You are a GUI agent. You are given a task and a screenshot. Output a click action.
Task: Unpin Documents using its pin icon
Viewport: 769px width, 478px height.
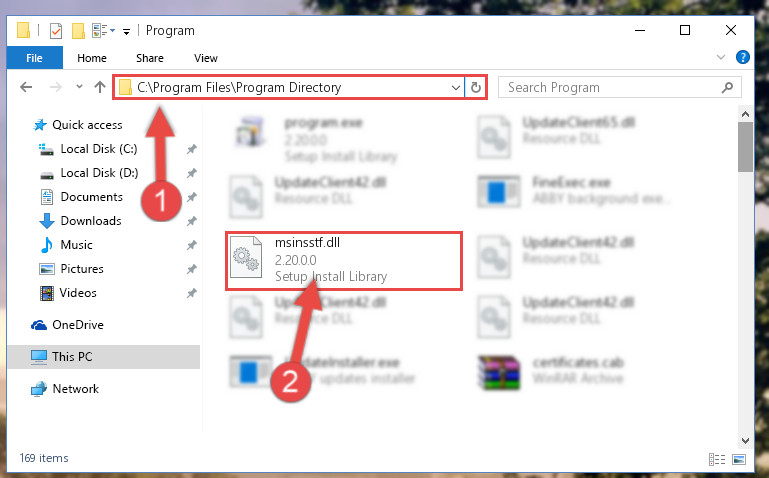pyautogui.click(x=191, y=197)
